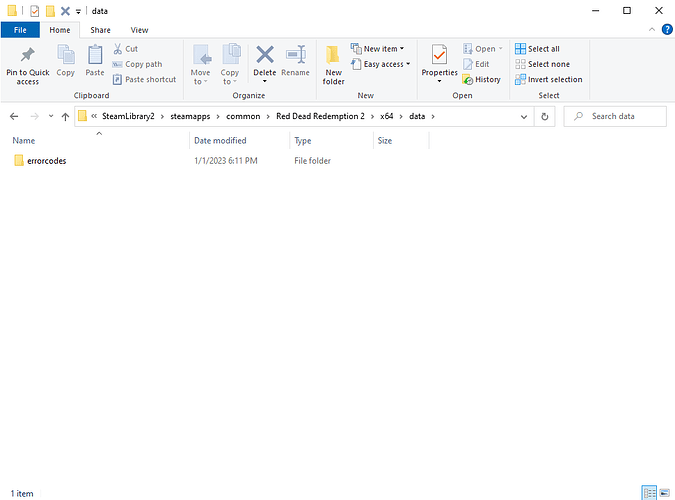Navigate to x64 in breadcrumb
The image size is (675, 500).
[387, 116]
